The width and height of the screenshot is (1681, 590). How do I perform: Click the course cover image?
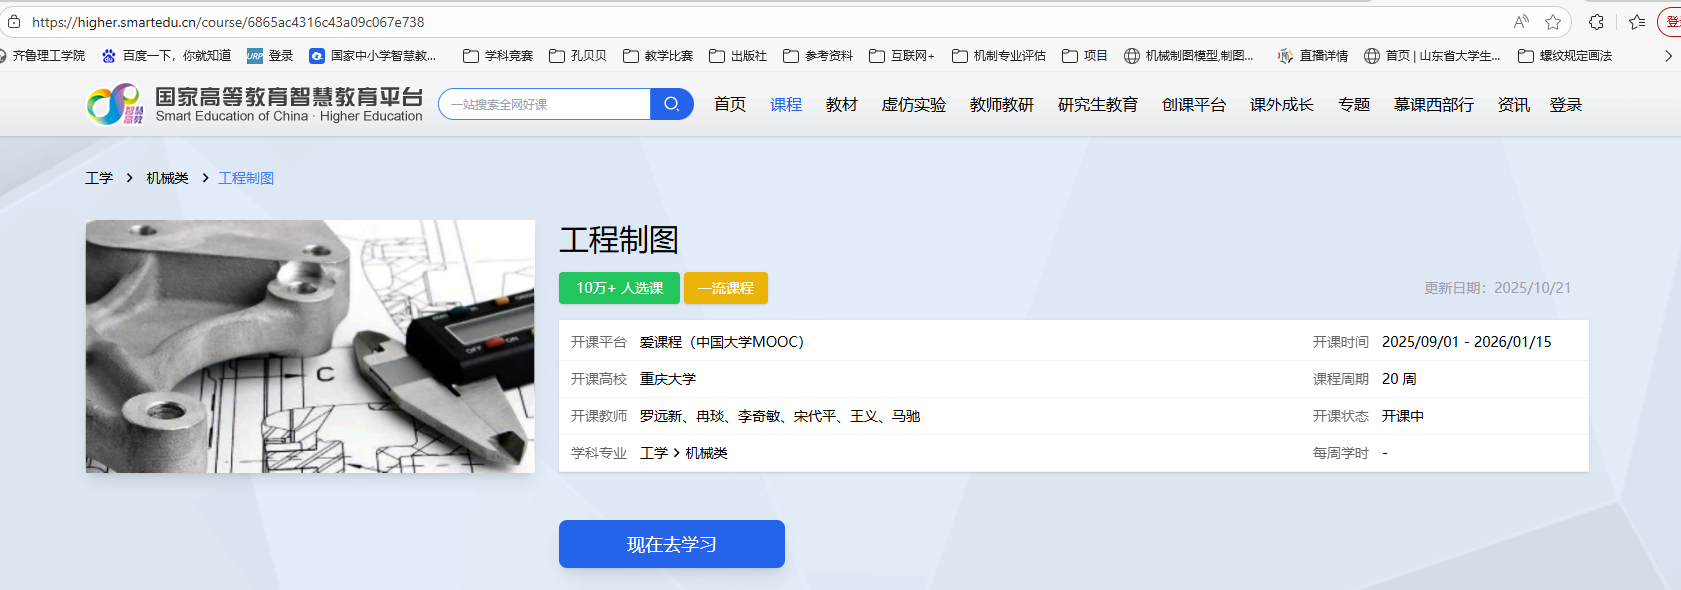pos(310,346)
